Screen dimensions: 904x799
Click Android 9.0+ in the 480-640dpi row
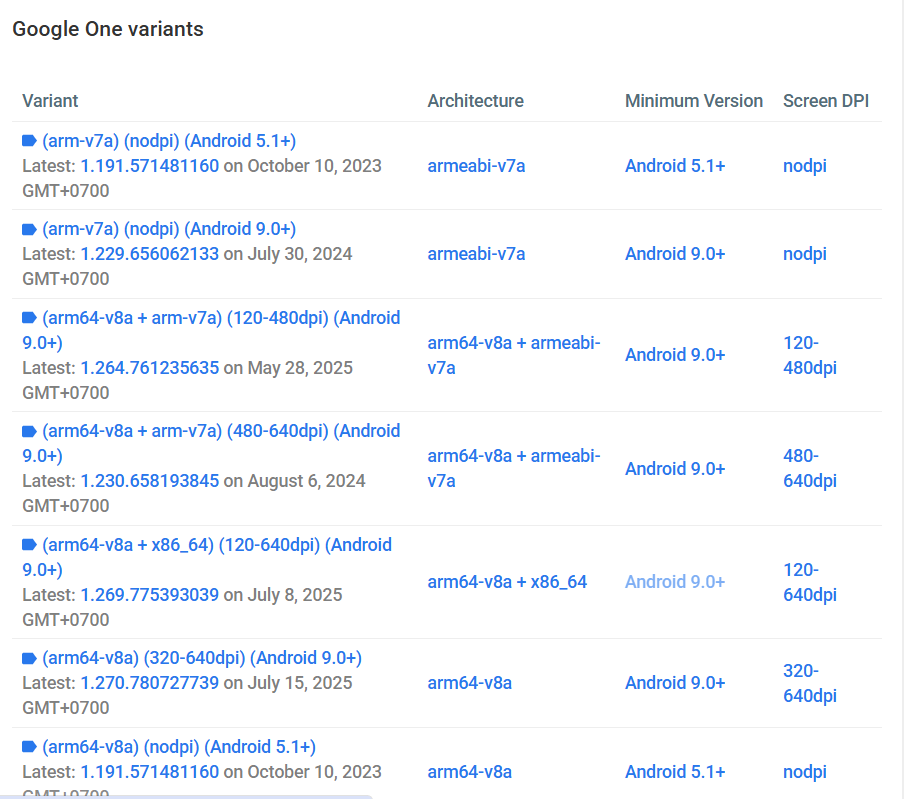tap(675, 469)
